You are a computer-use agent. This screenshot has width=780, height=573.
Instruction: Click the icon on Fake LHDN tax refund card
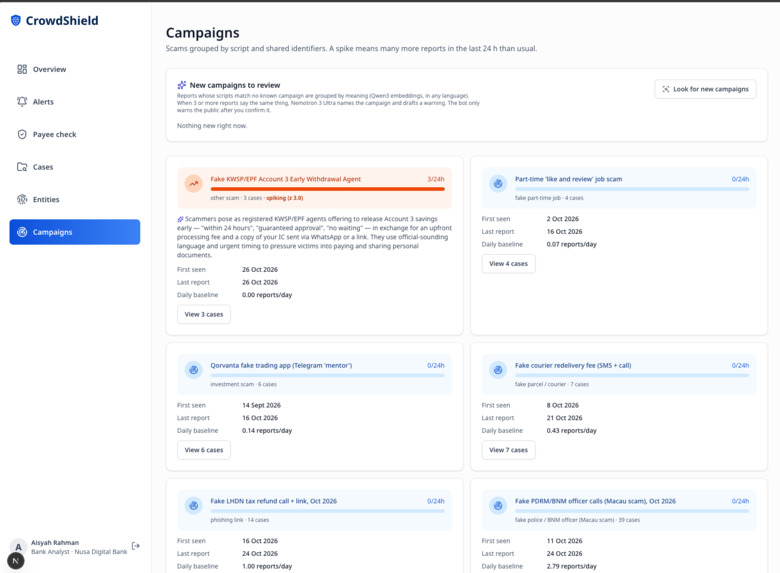click(194, 505)
